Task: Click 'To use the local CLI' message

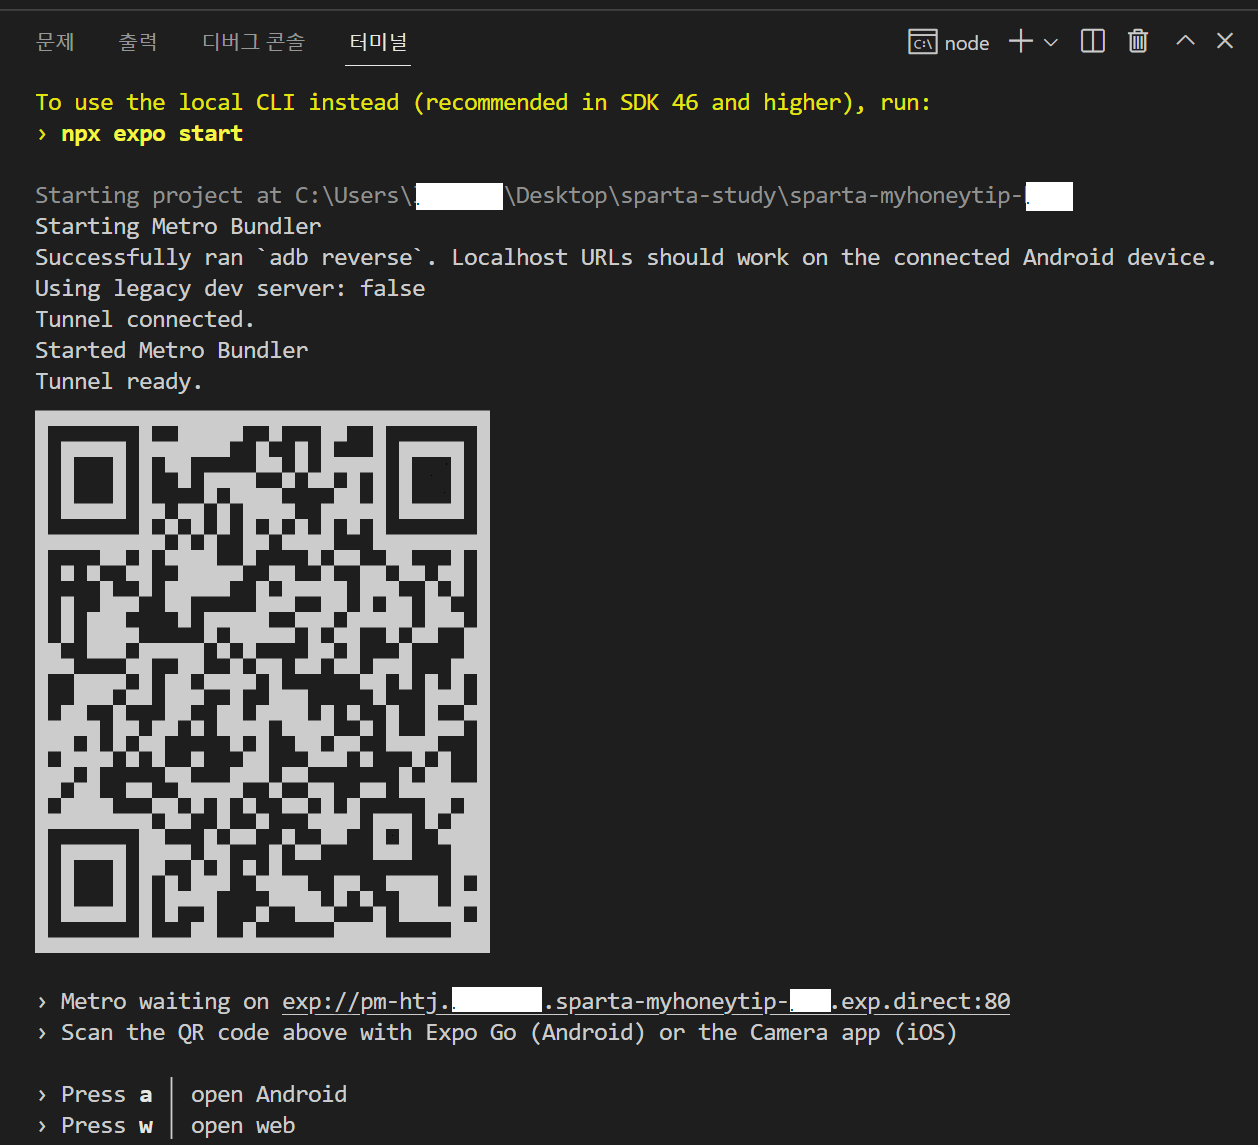Action: [483, 103]
